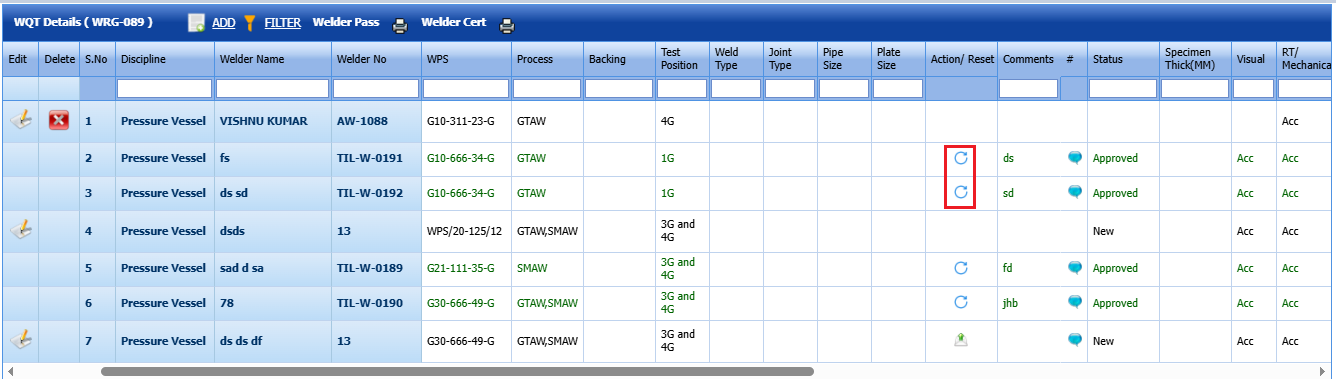1336x379 pixels.
Task: Focus the Pipe Size filter box
Action: click(844, 89)
